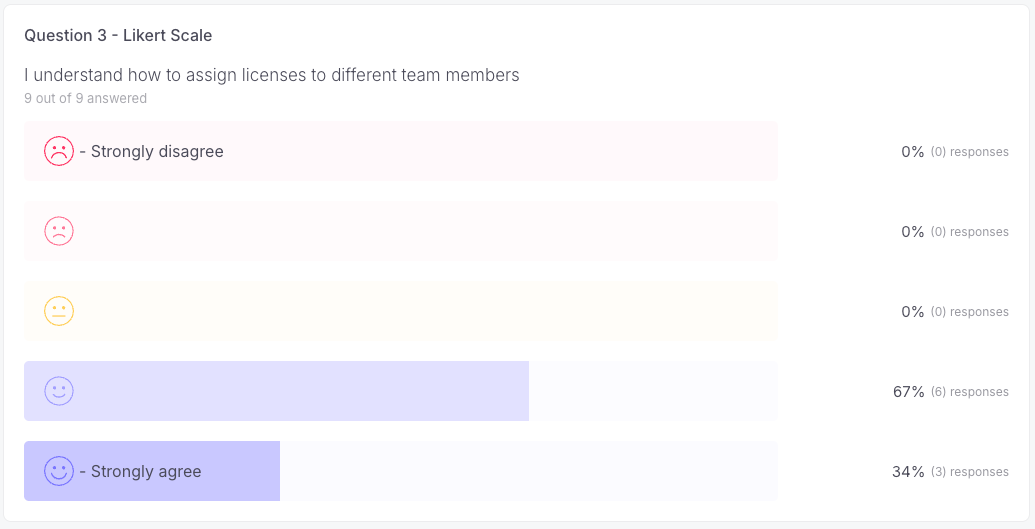1035x529 pixels.
Task: Click the 34% filled Strongly agree bar
Action: point(152,471)
